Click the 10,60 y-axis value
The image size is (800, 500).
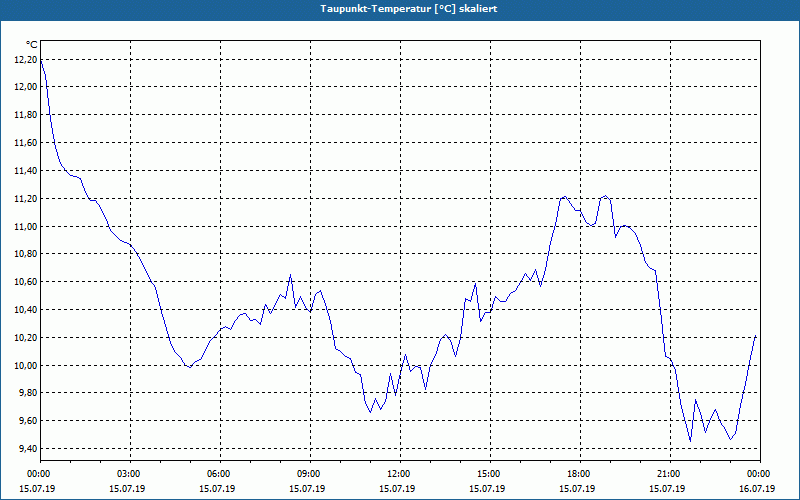[x=26, y=282]
